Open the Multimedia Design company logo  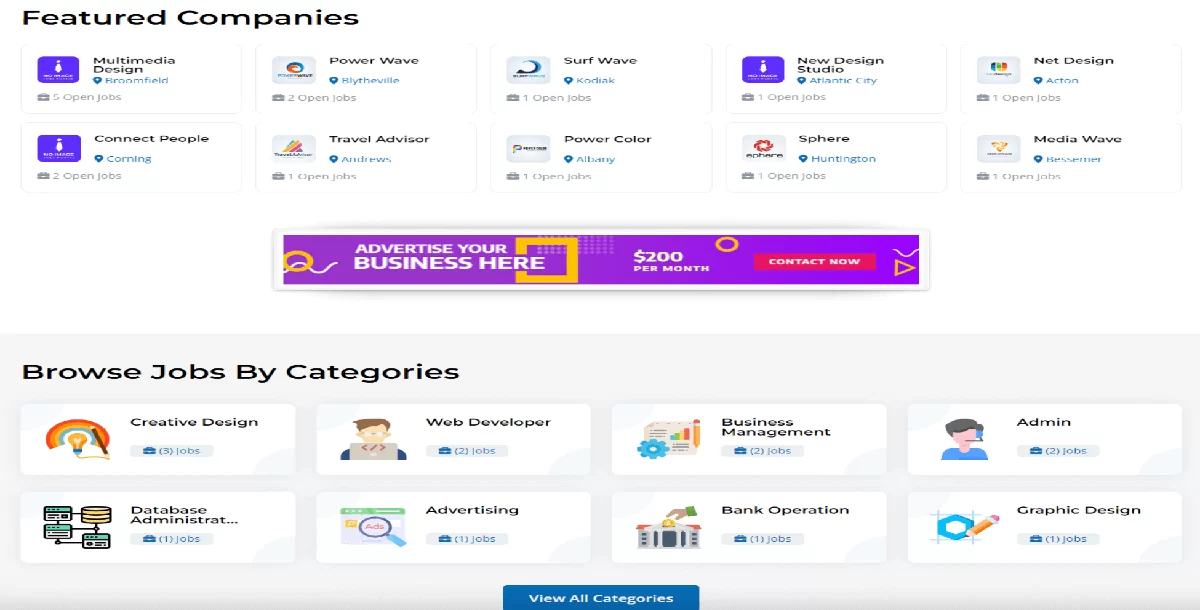point(58,70)
